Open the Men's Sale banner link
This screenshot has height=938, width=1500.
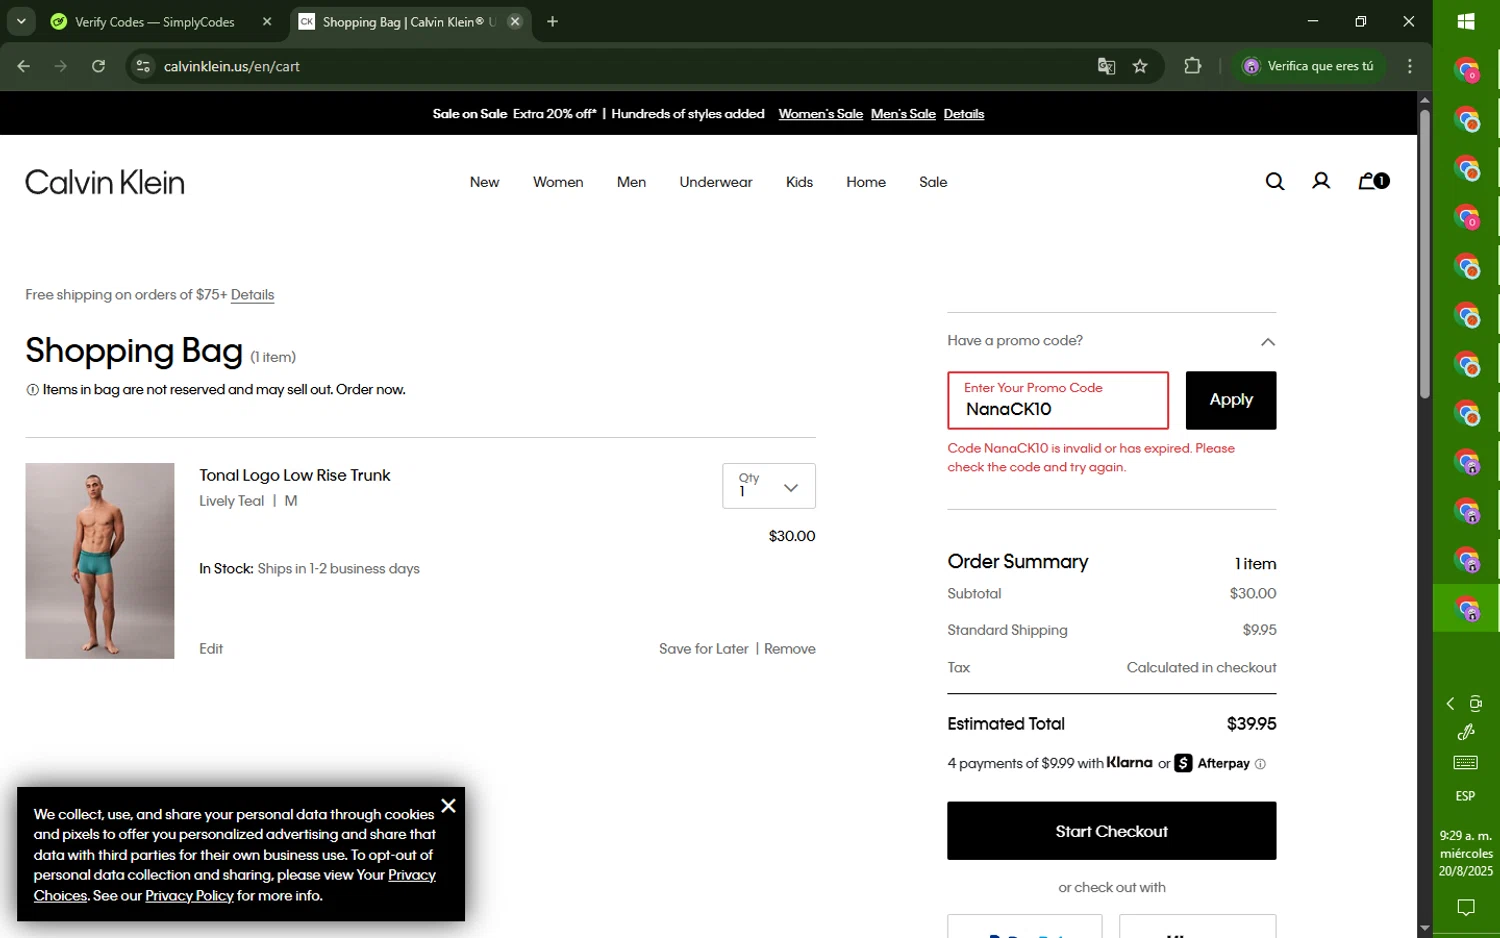click(903, 114)
